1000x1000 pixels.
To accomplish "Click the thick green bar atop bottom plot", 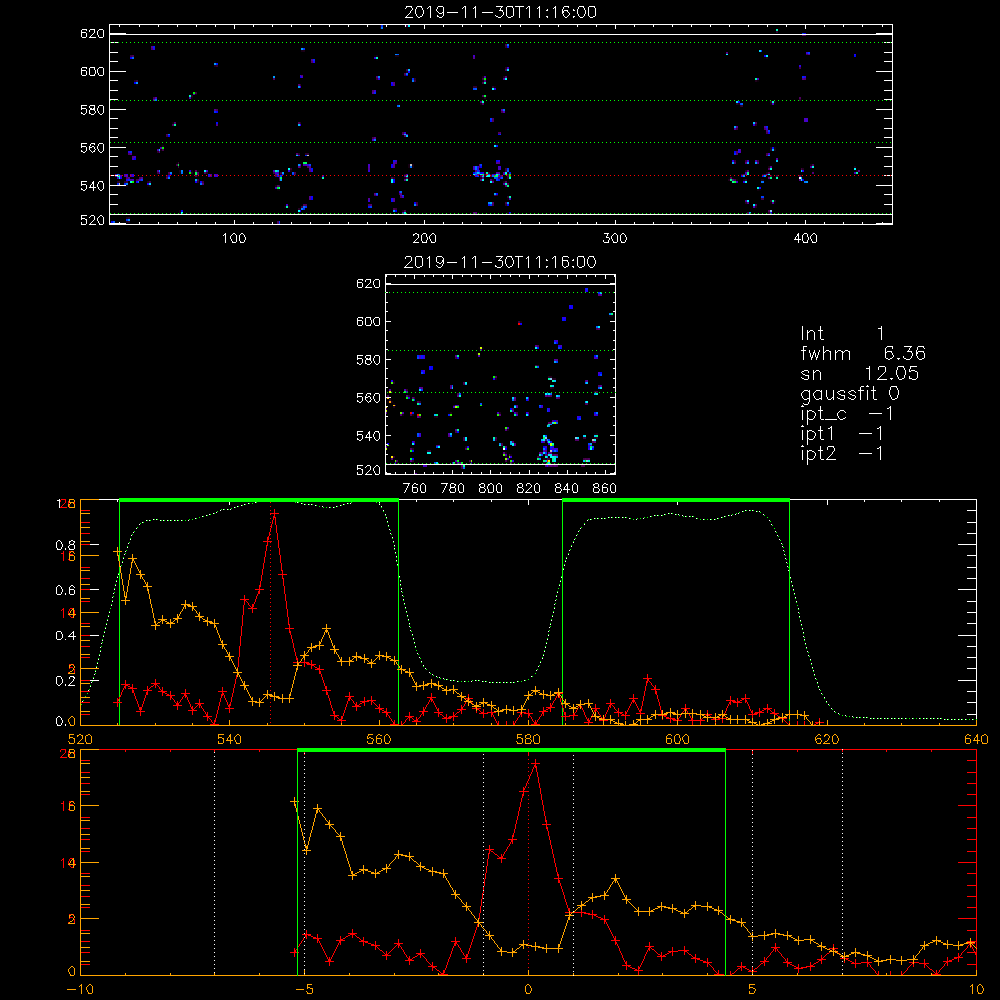I will 511,751.
